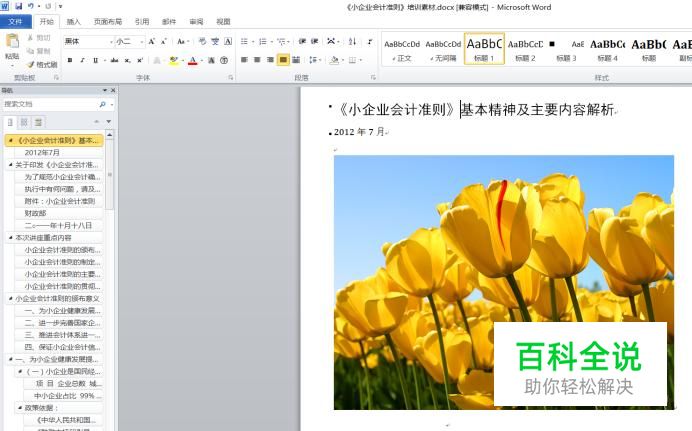Open the font size dropdown
692x431 pixels.
[x=142, y=41]
